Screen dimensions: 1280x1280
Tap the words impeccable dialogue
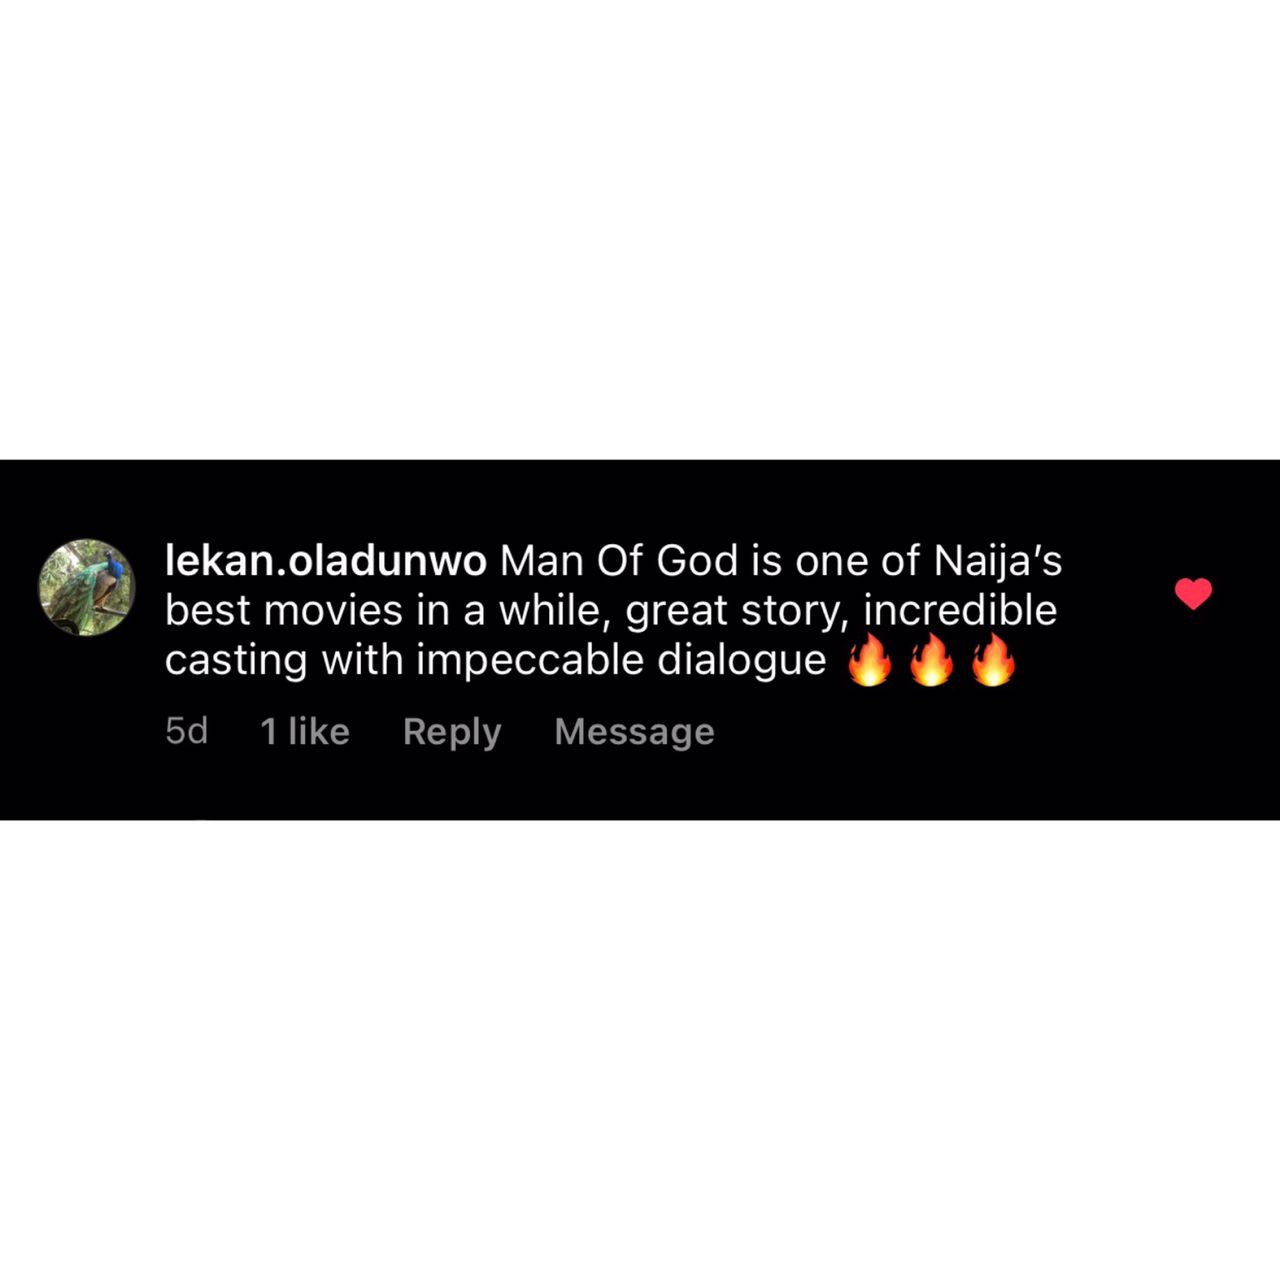[621, 662]
